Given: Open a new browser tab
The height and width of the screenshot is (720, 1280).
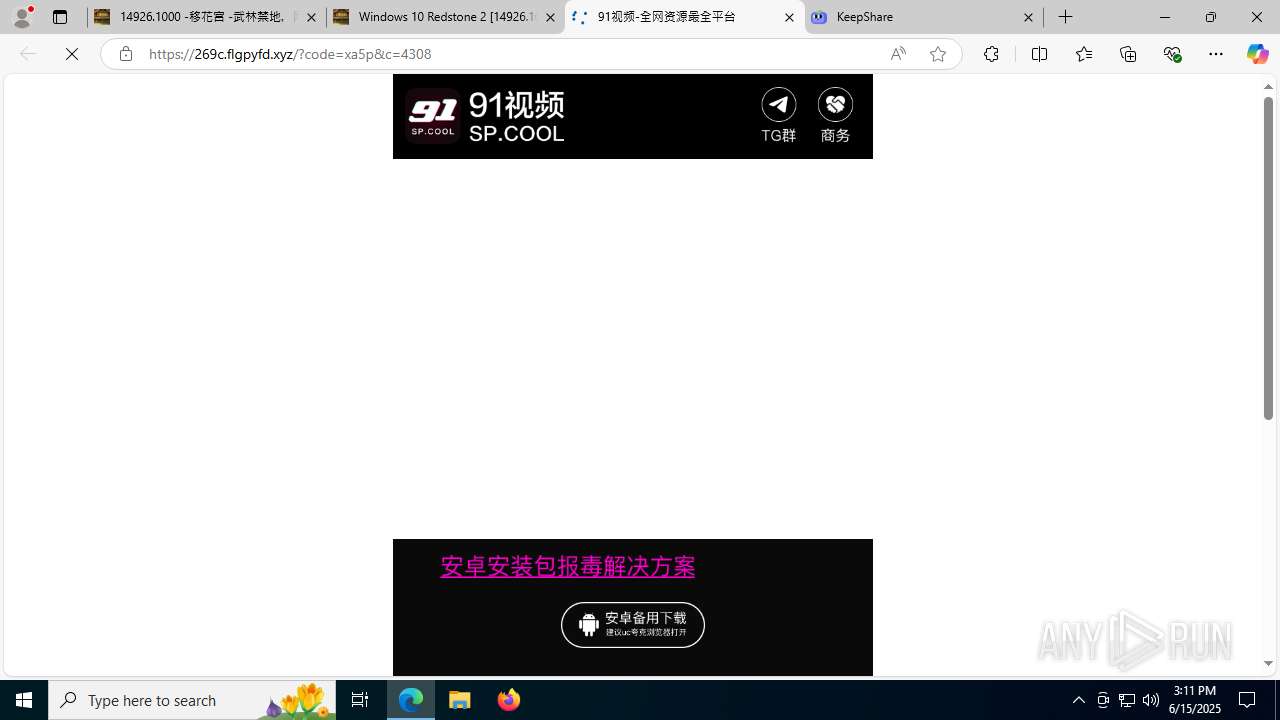Looking at the screenshot, I should tap(1066, 17).
